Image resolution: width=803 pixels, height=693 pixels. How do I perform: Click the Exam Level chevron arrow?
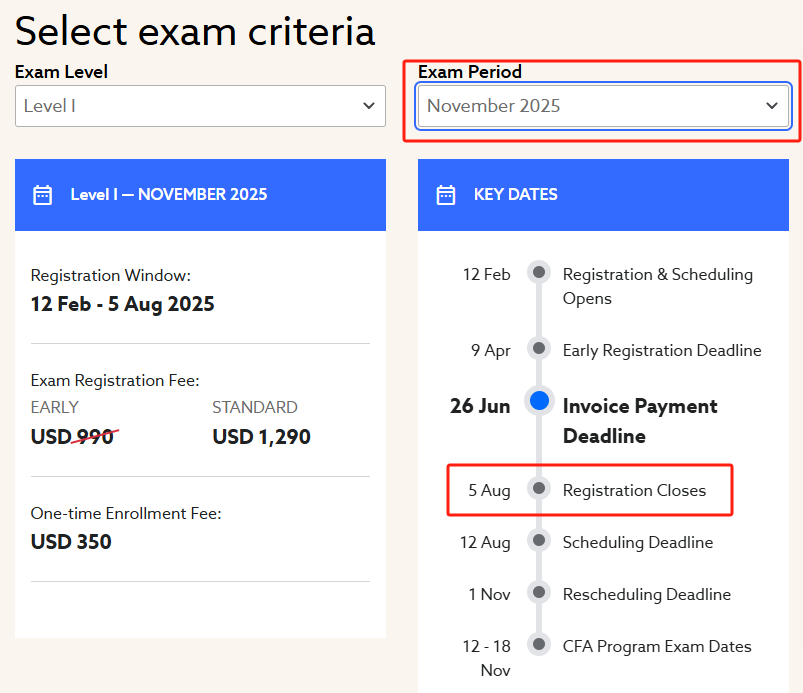pyautogui.click(x=368, y=106)
